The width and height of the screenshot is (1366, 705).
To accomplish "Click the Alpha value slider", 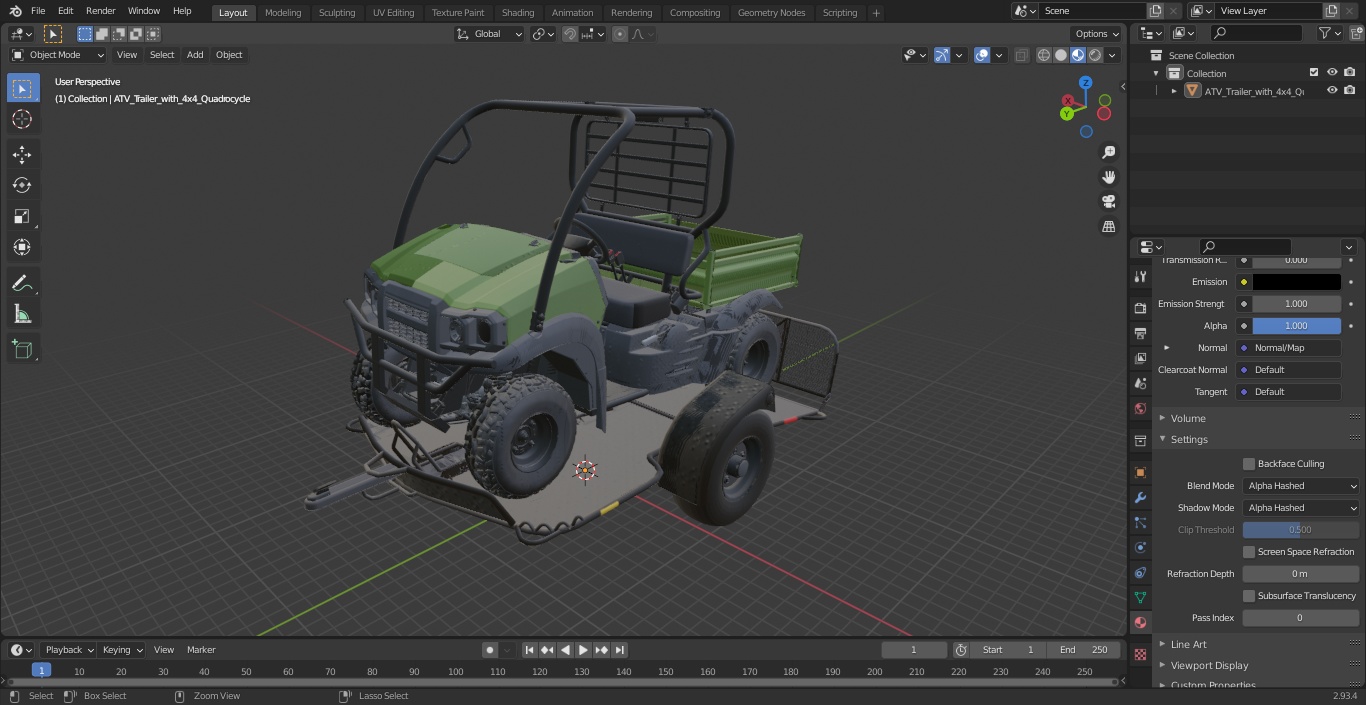I will click(x=1296, y=326).
